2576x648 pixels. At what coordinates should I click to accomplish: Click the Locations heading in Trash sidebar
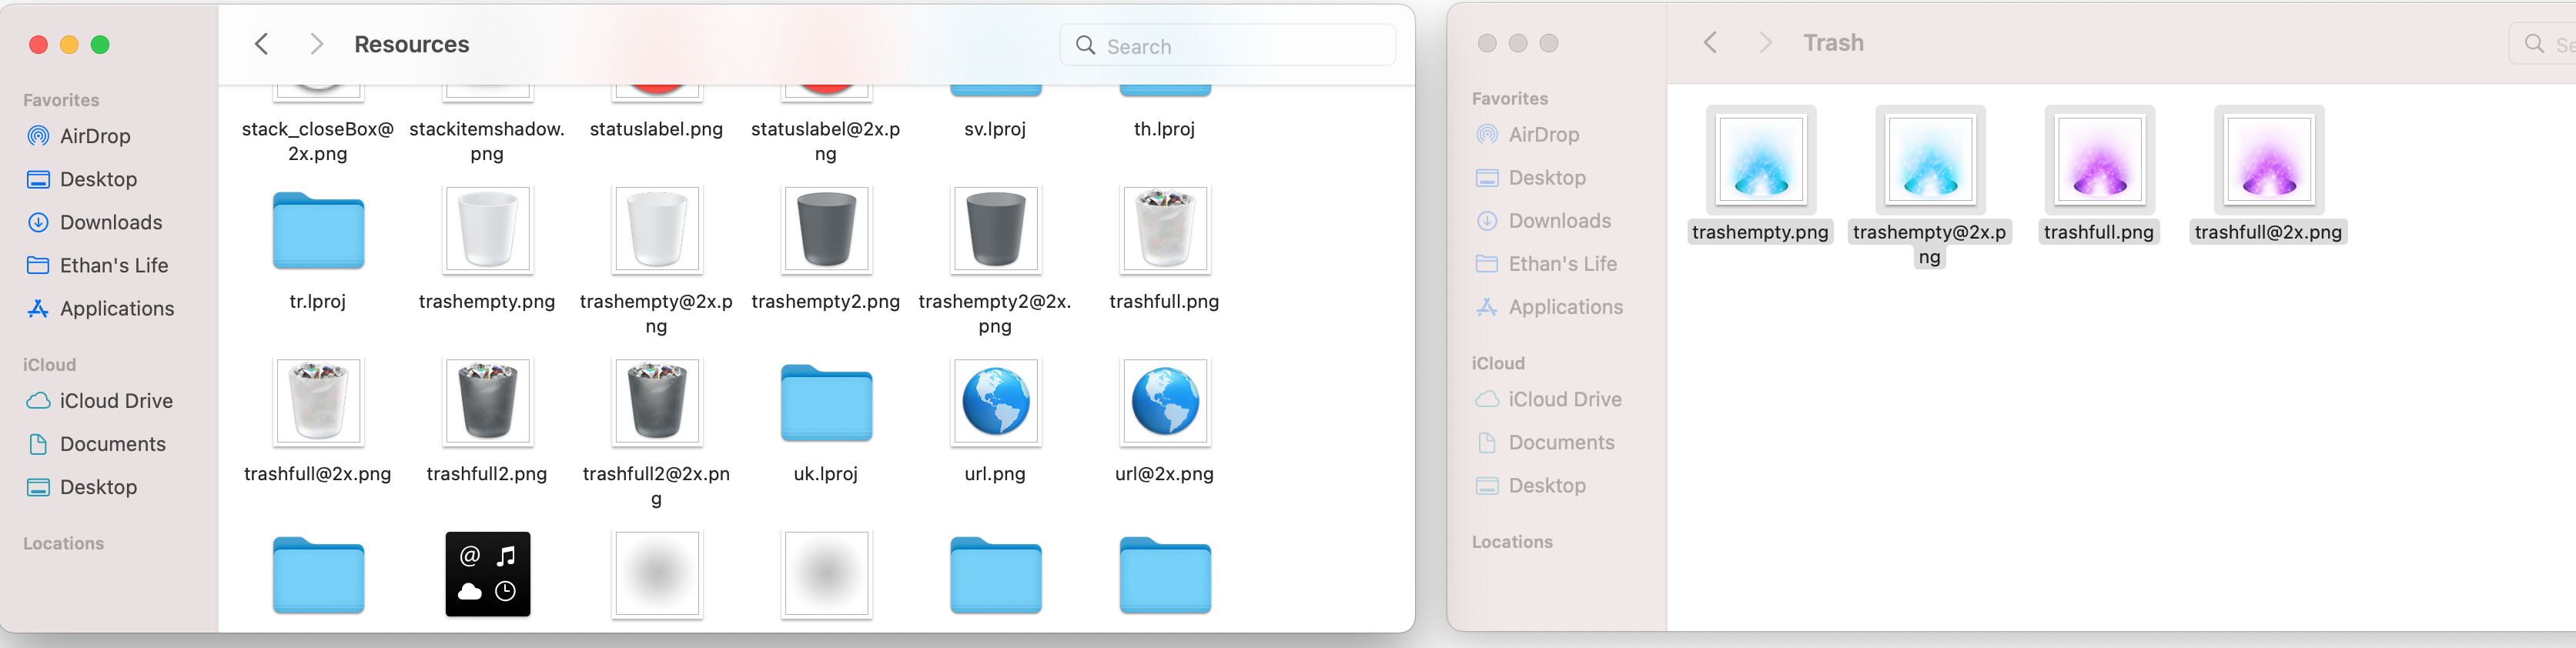pyautogui.click(x=1512, y=542)
